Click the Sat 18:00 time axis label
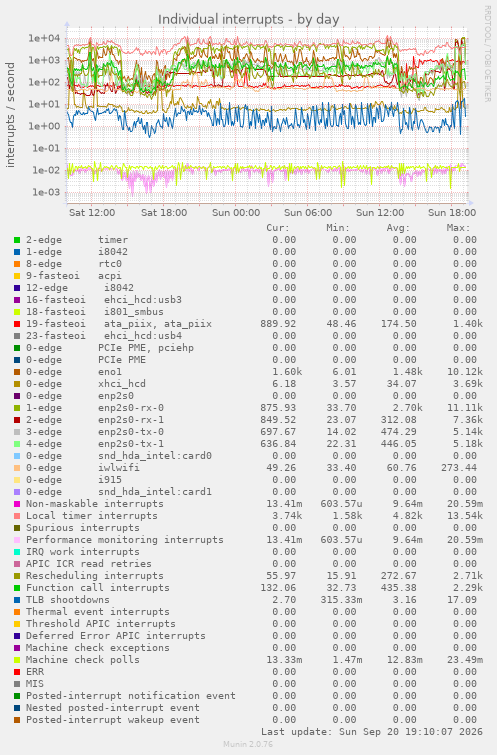 (164, 212)
